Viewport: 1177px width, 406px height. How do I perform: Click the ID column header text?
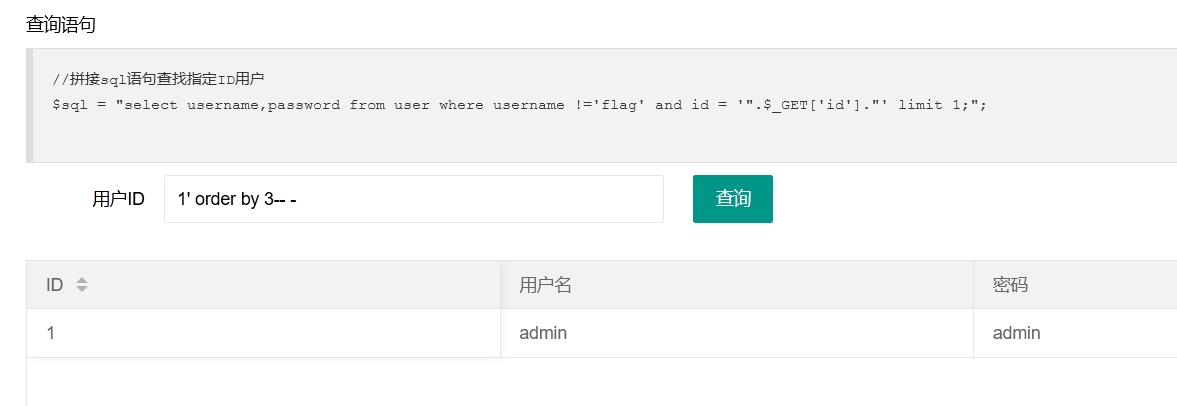pos(55,285)
